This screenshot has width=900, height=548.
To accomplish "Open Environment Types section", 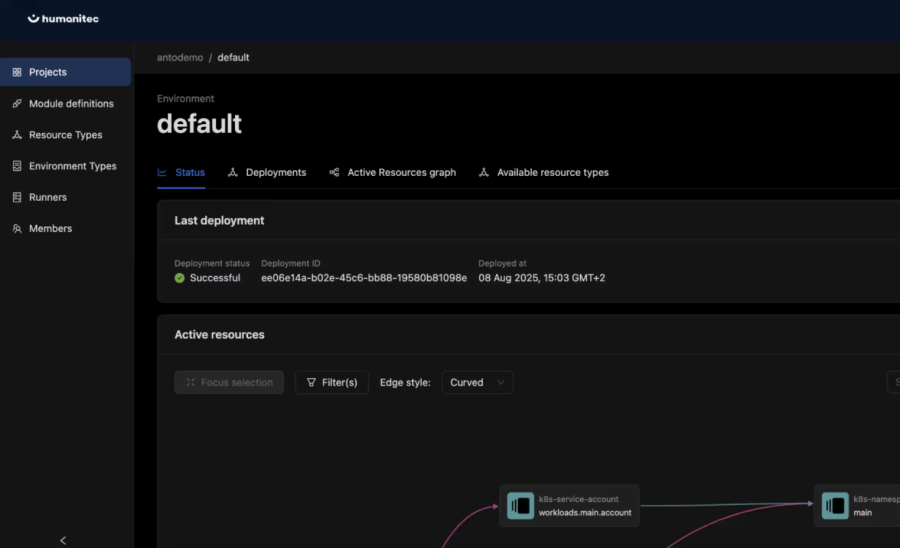I will click(72, 166).
